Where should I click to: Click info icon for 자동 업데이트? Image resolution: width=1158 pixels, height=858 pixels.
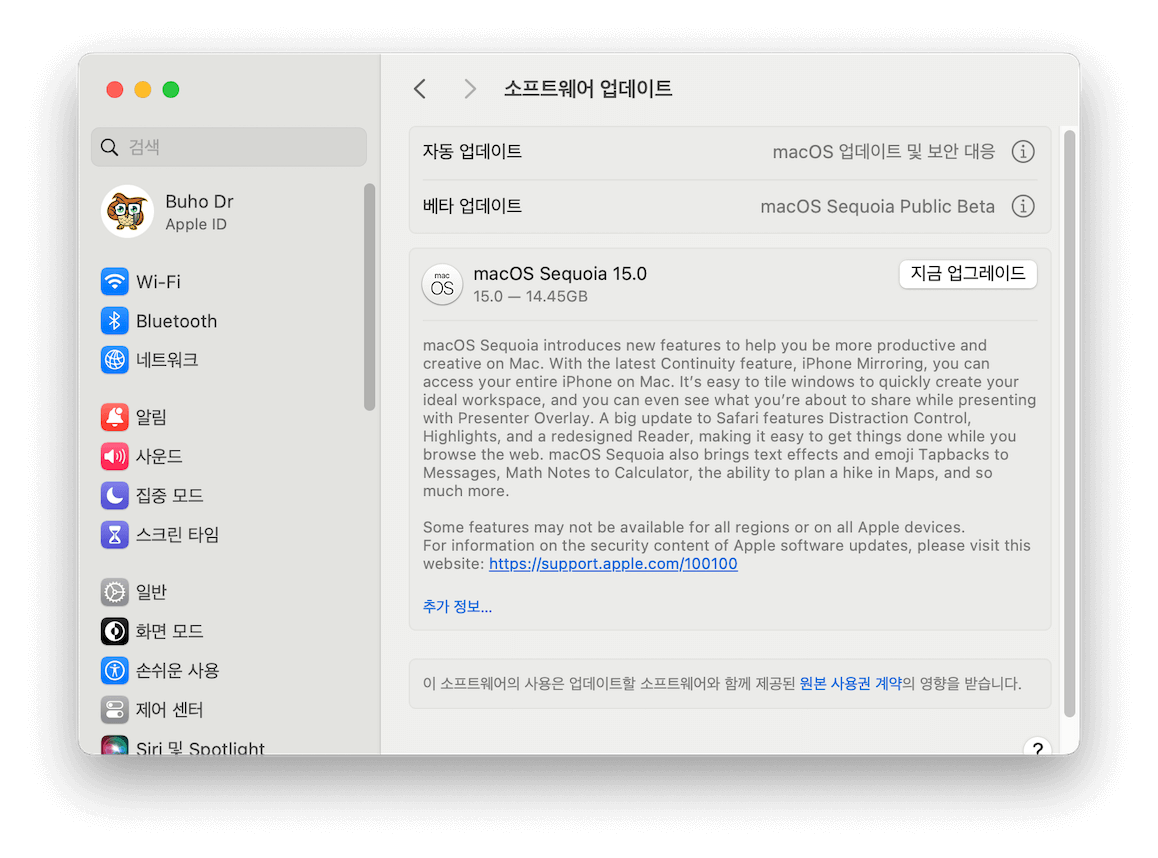point(1023,151)
